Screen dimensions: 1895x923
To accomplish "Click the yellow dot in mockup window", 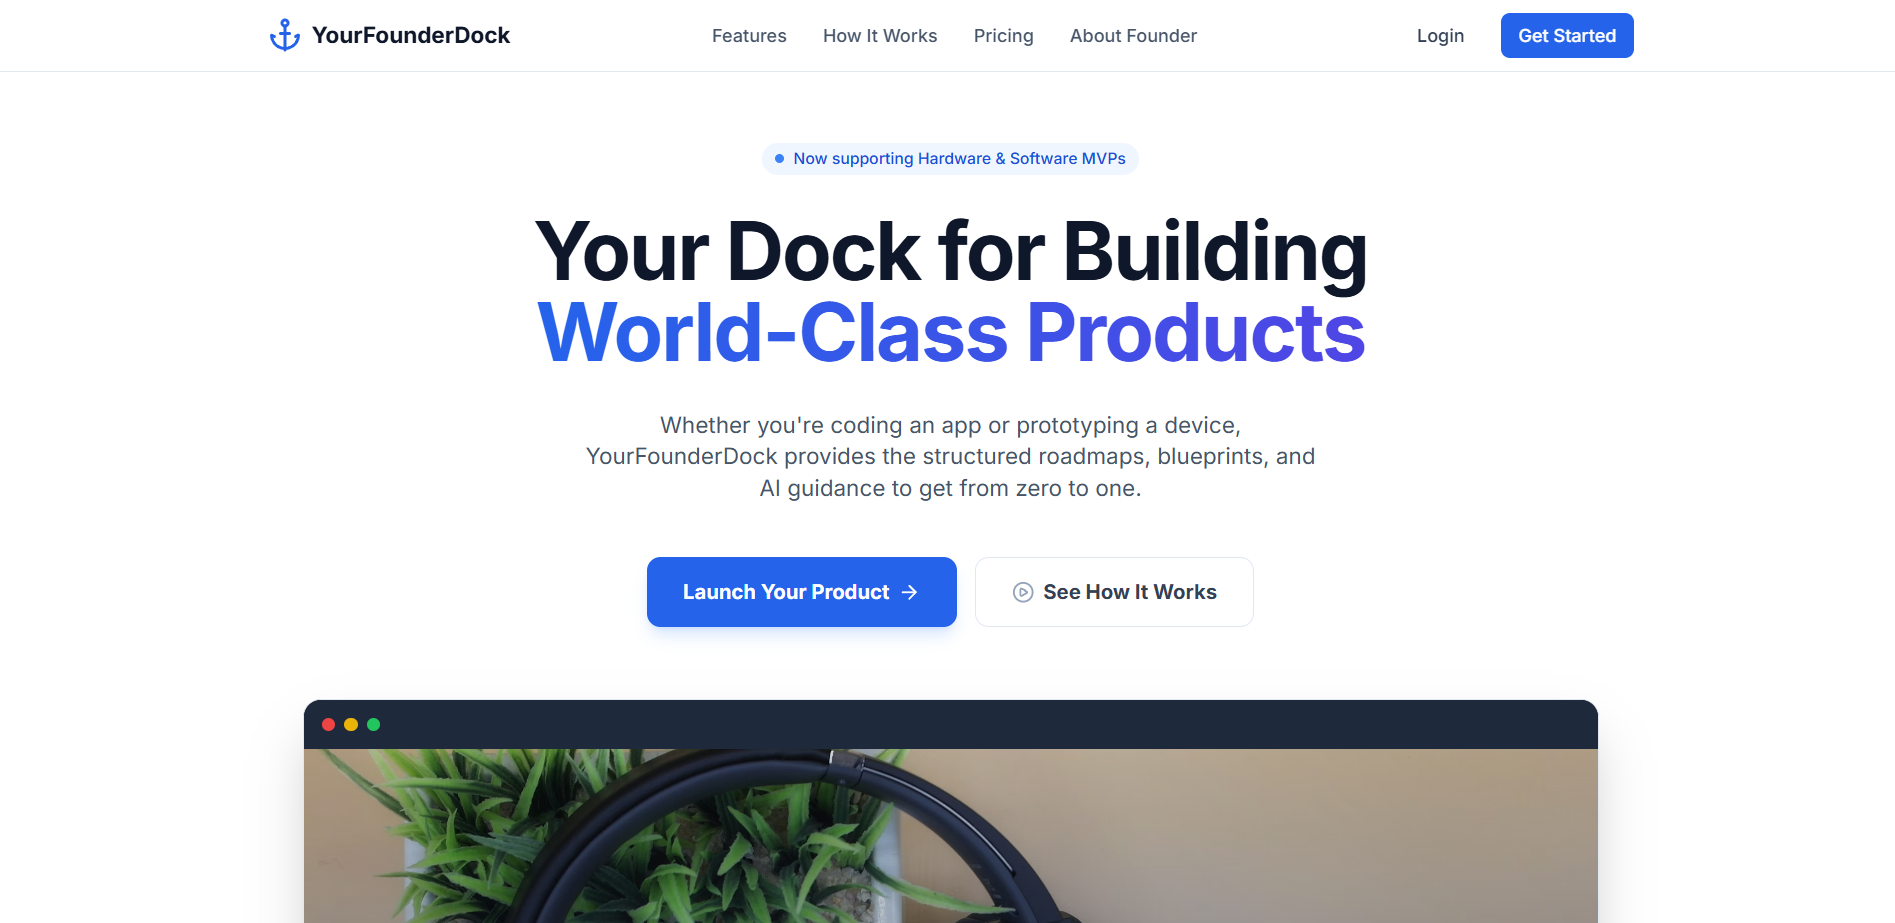I will point(351,724).
